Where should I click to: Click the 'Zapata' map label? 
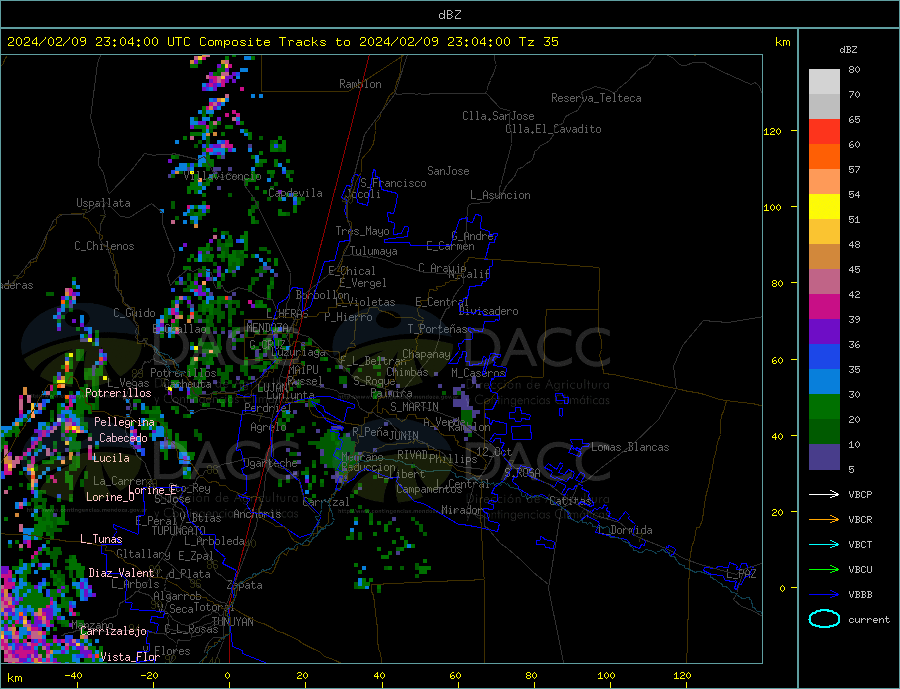(x=245, y=586)
